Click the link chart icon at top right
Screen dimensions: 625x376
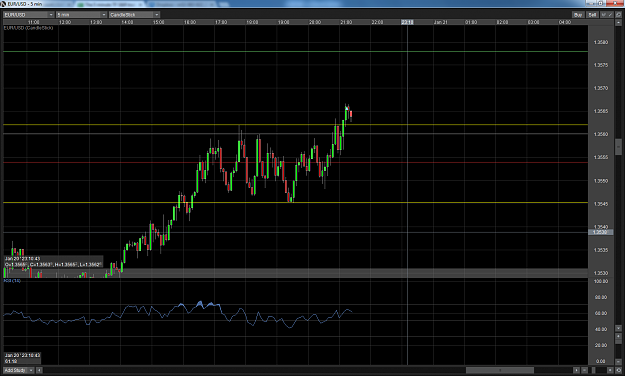(619, 14)
